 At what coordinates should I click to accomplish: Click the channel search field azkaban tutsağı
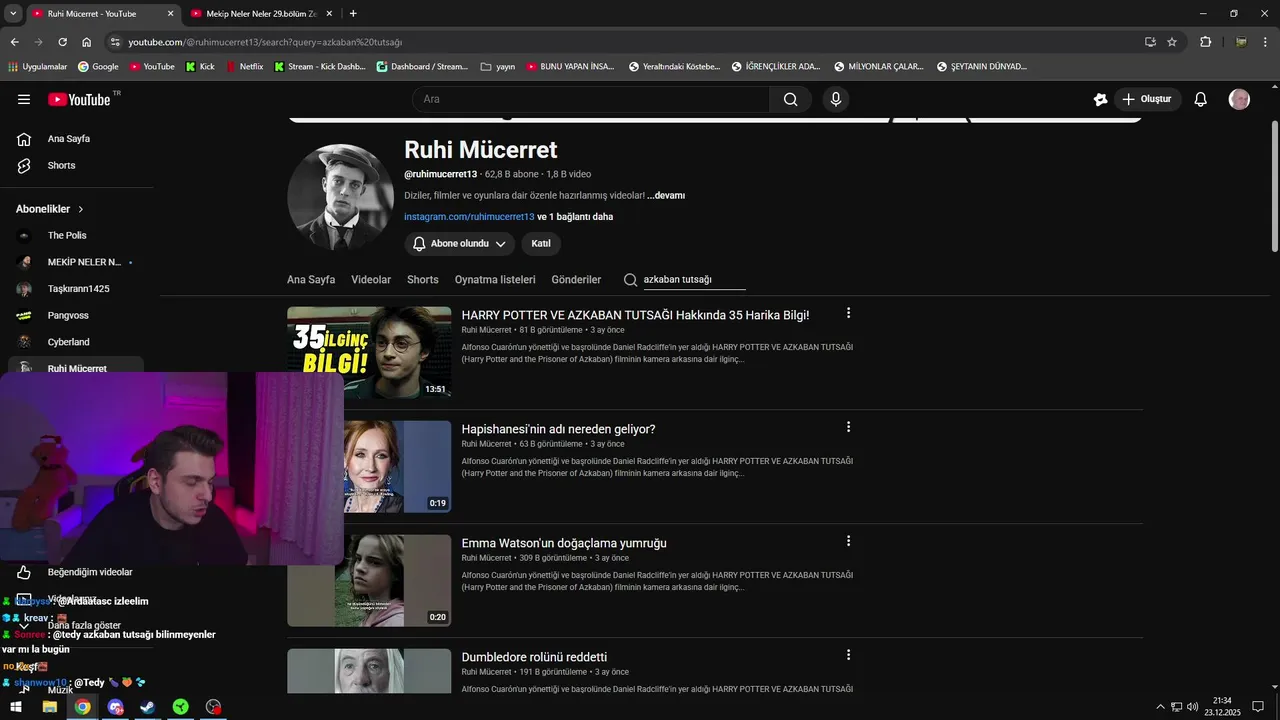click(x=694, y=280)
